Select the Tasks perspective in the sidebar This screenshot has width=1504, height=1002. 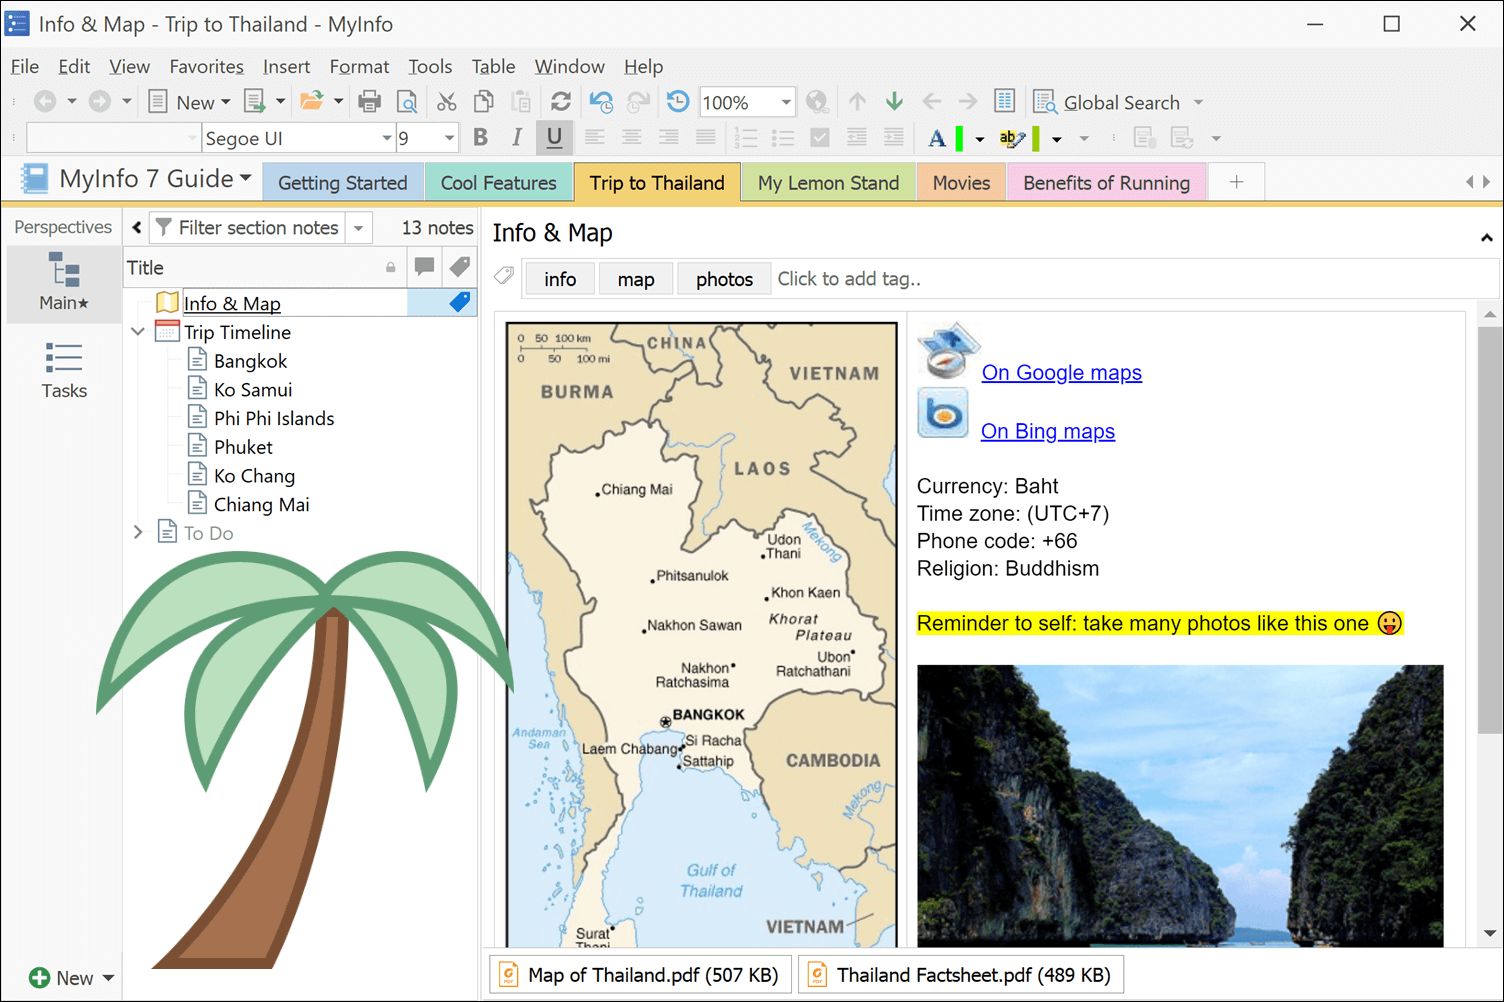point(63,372)
